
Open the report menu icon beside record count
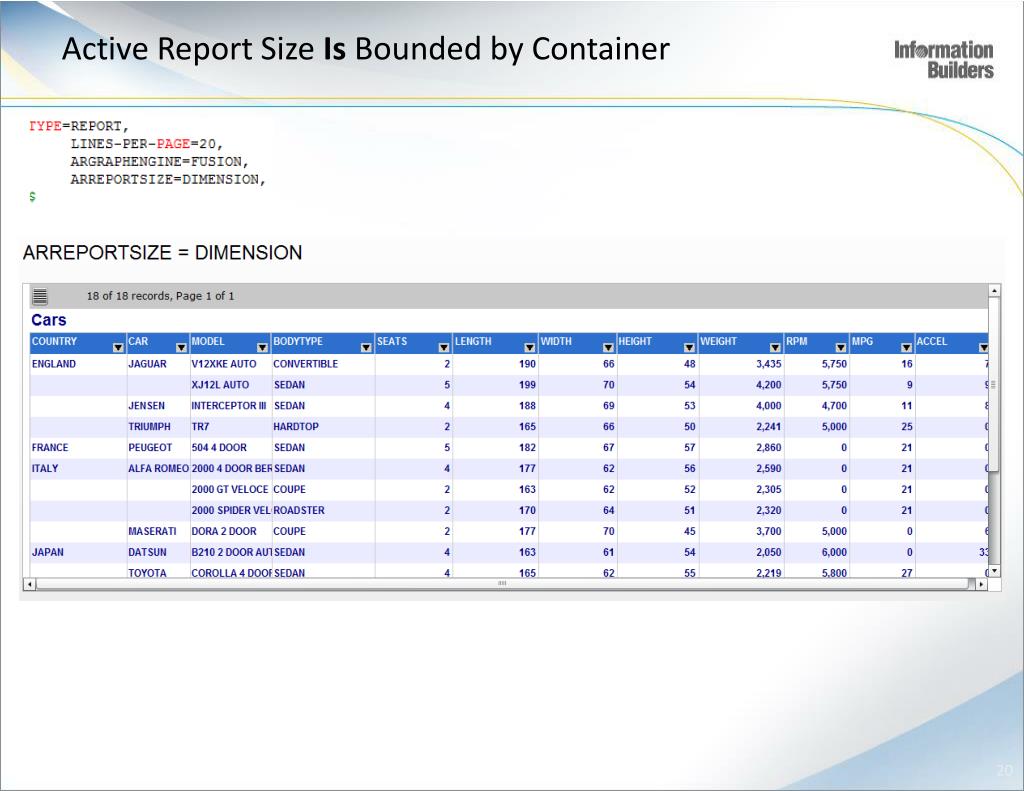40,296
